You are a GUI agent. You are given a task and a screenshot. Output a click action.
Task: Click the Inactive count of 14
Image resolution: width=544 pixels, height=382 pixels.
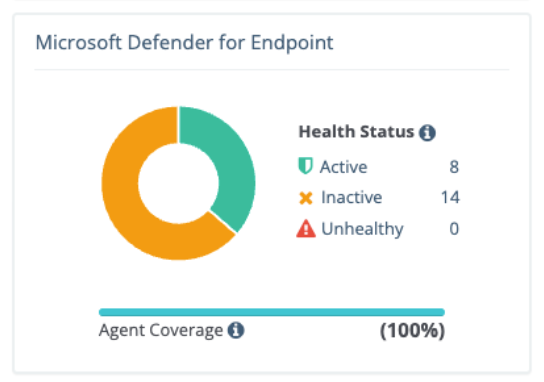click(x=450, y=197)
